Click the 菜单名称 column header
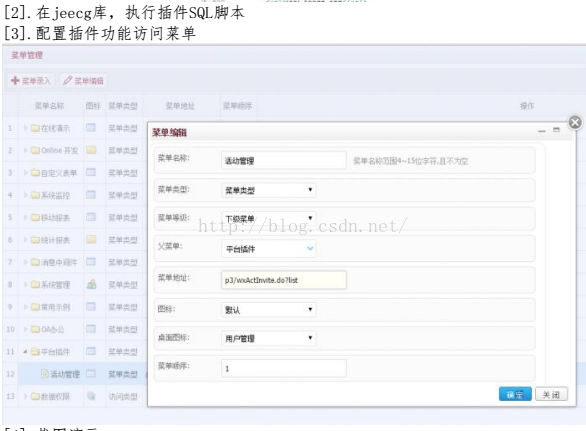This screenshot has width=586, height=431. coord(49,106)
